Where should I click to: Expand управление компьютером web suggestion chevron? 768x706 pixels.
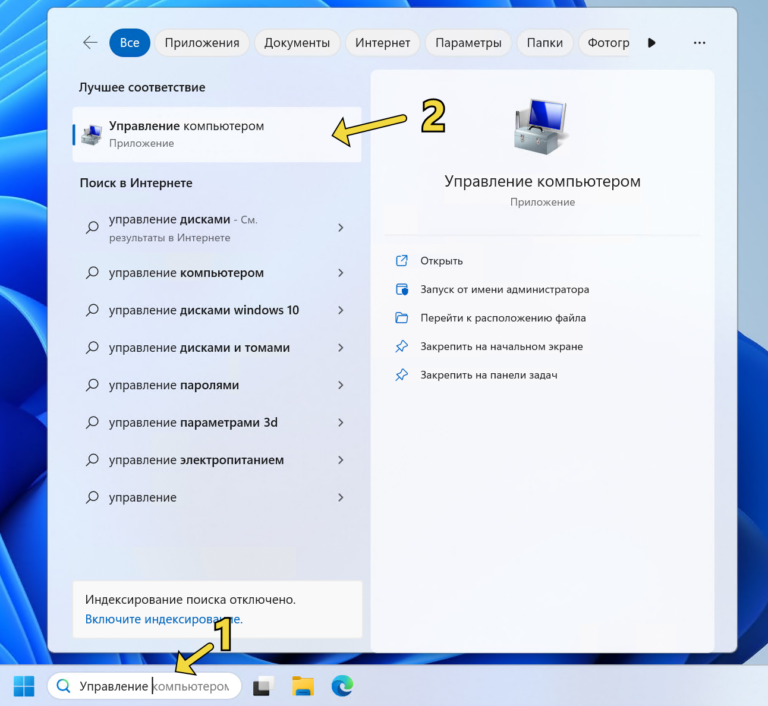[341, 273]
